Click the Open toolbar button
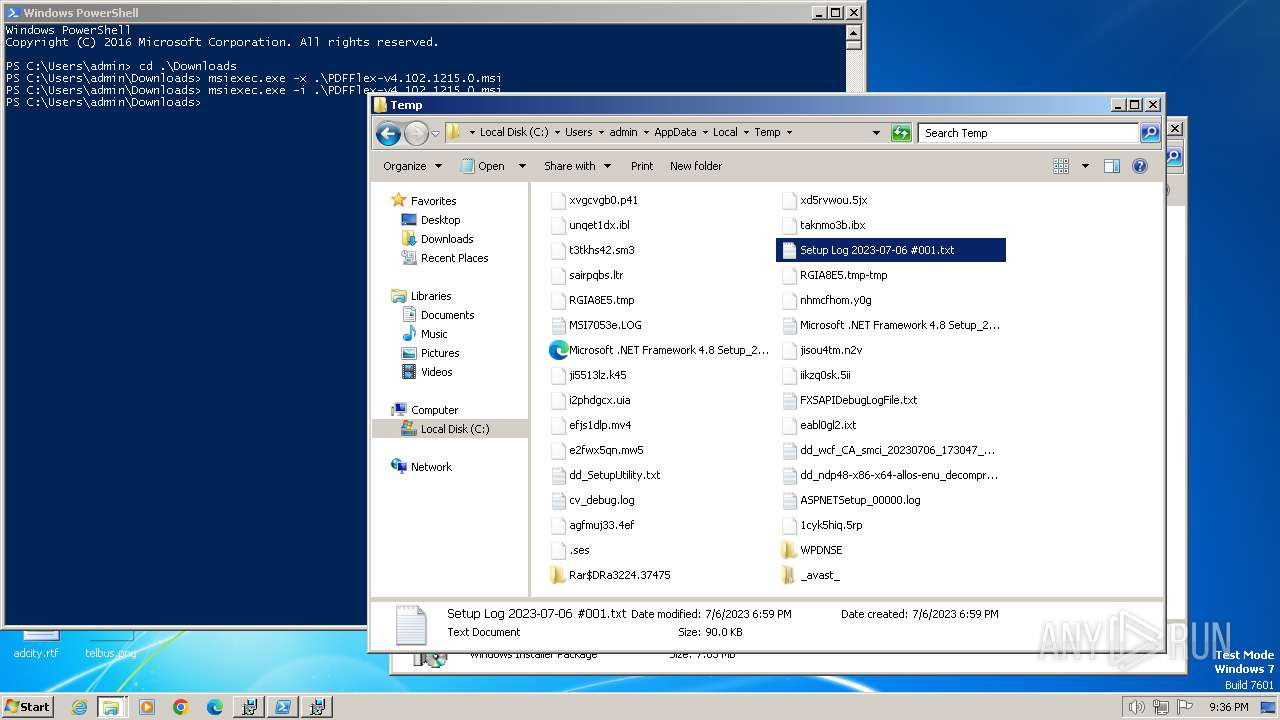 pos(482,166)
